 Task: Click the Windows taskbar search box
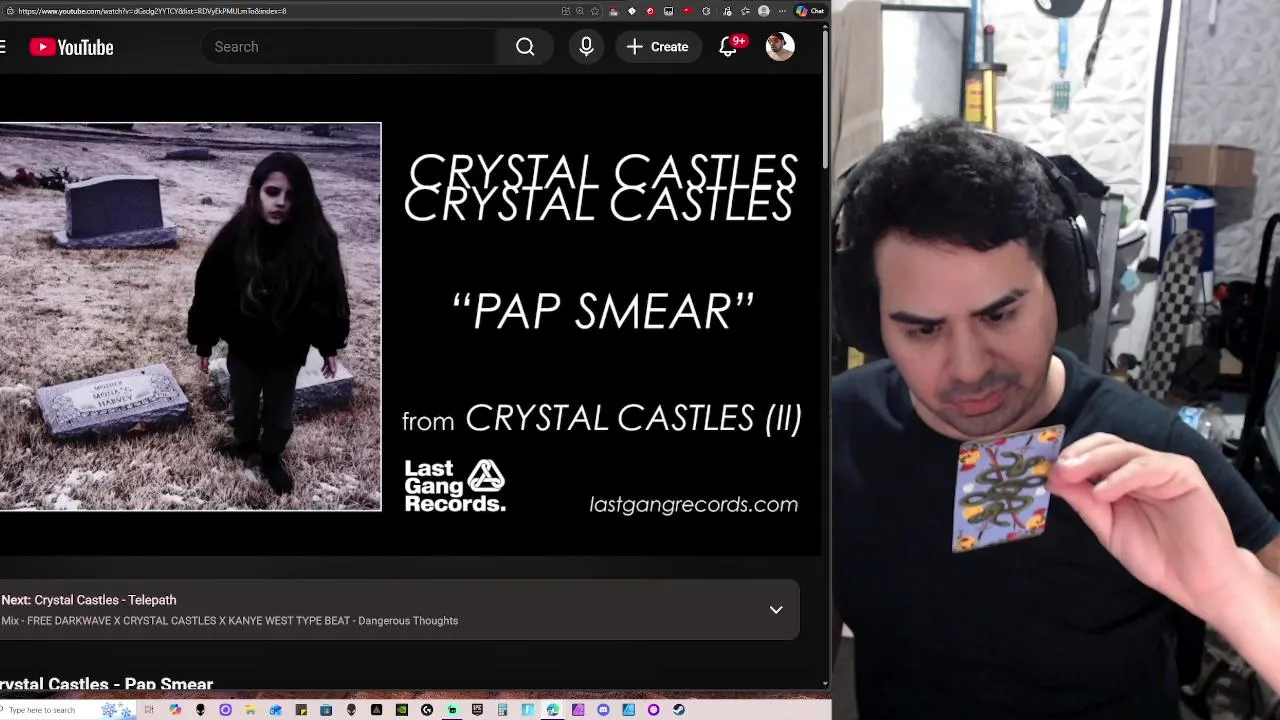(x=67, y=710)
